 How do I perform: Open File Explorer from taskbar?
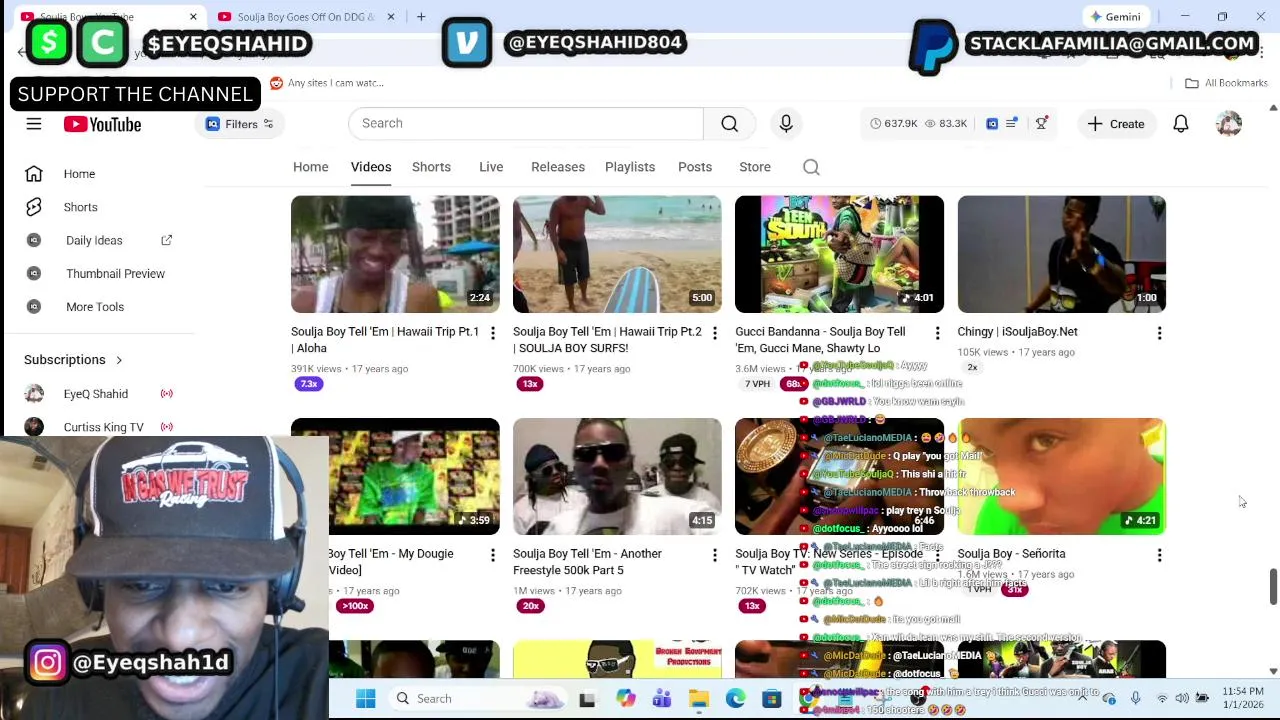pos(699,699)
